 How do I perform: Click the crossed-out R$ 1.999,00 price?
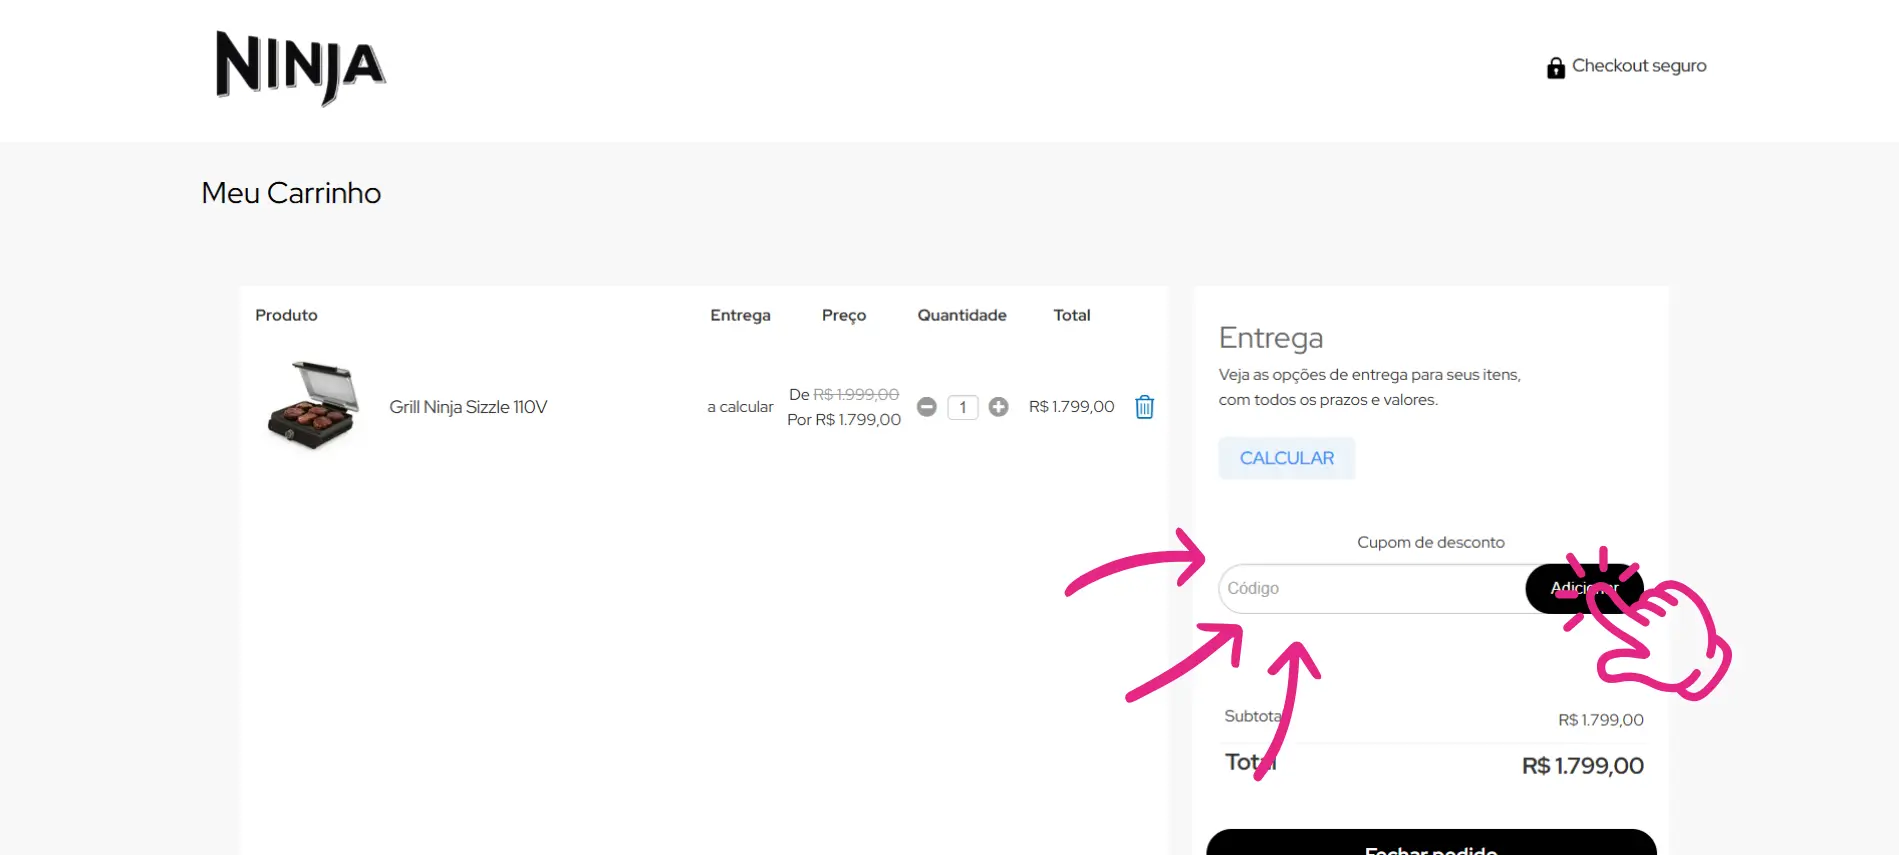[856, 395]
